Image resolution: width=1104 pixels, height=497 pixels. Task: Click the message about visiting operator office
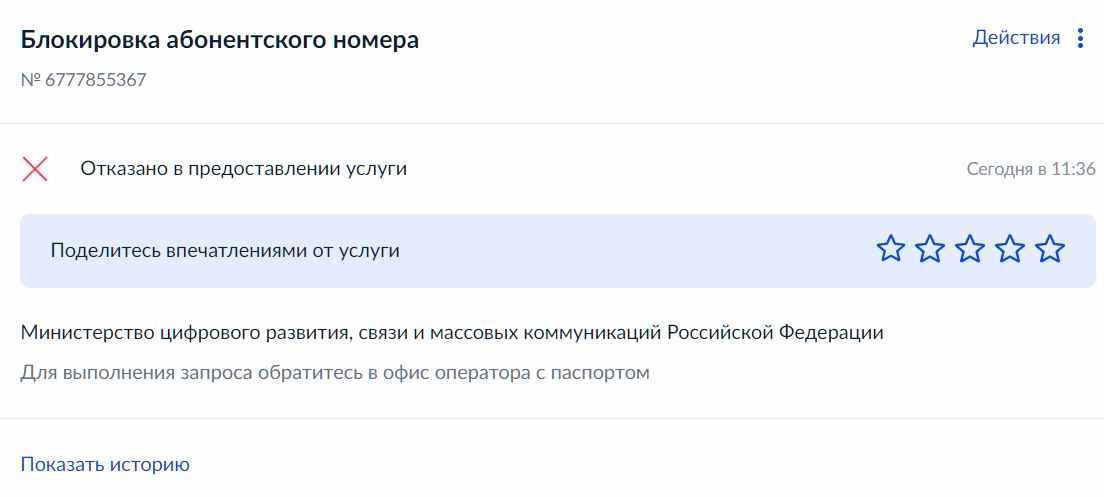click(x=334, y=372)
